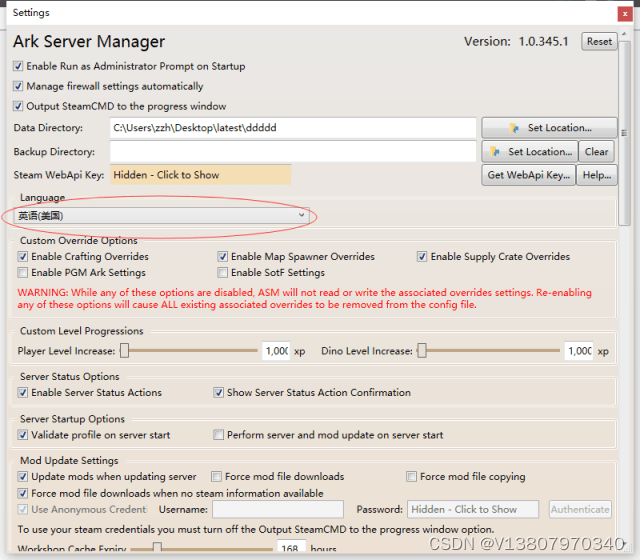Open the Language dropdown
Screen dimensions: 640x560
(162, 216)
